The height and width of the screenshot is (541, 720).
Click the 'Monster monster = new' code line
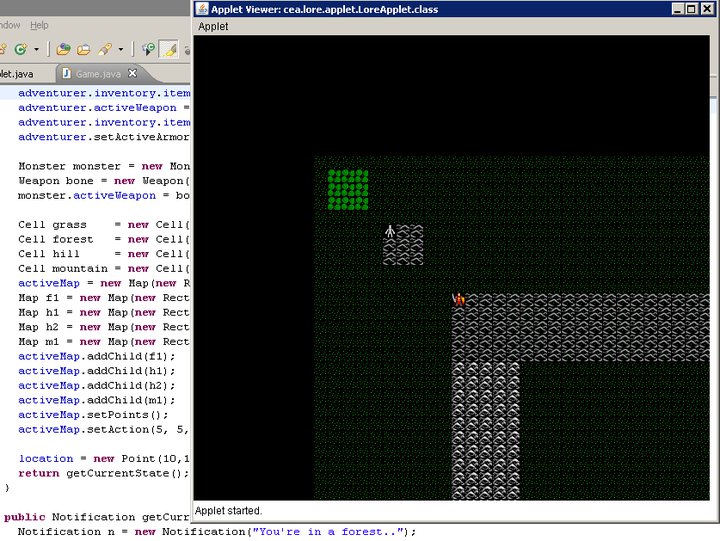coord(104,166)
